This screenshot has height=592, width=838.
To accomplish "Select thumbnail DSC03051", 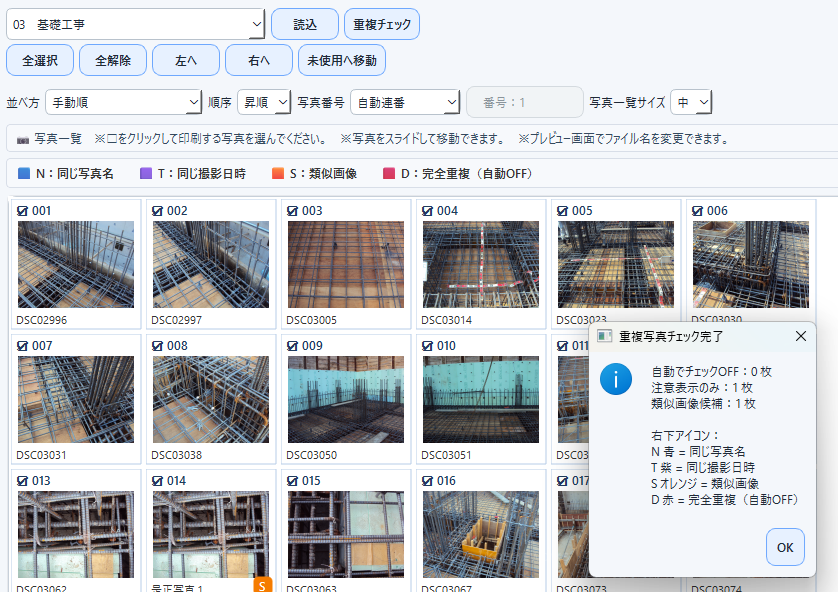I will (x=481, y=400).
